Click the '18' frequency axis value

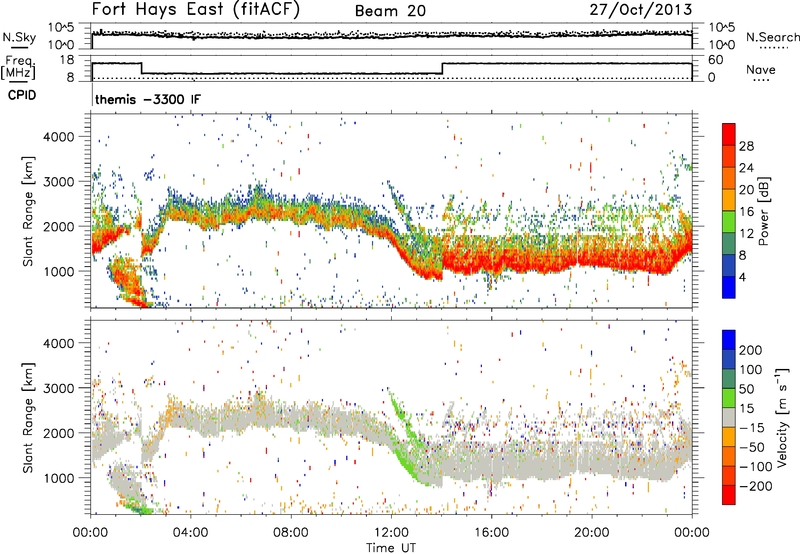tap(67, 60)
